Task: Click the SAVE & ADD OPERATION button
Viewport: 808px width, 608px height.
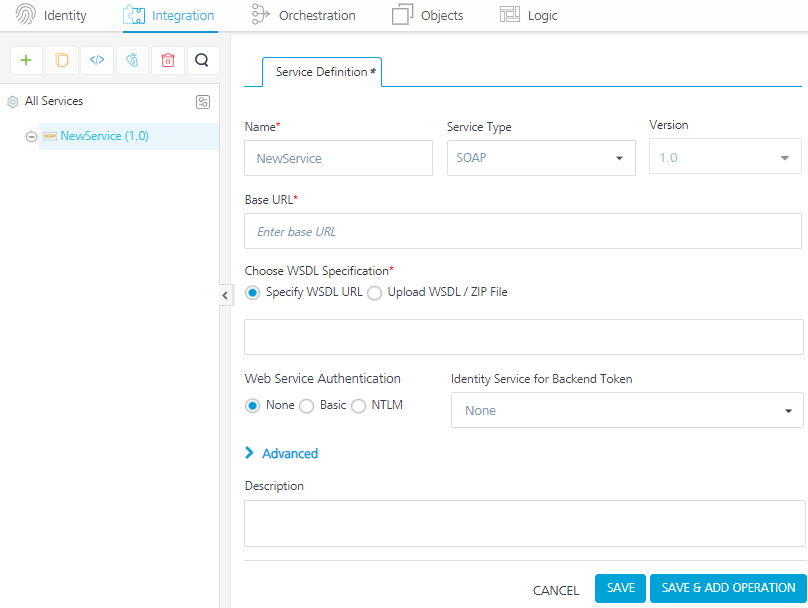Action: point(727,589)
